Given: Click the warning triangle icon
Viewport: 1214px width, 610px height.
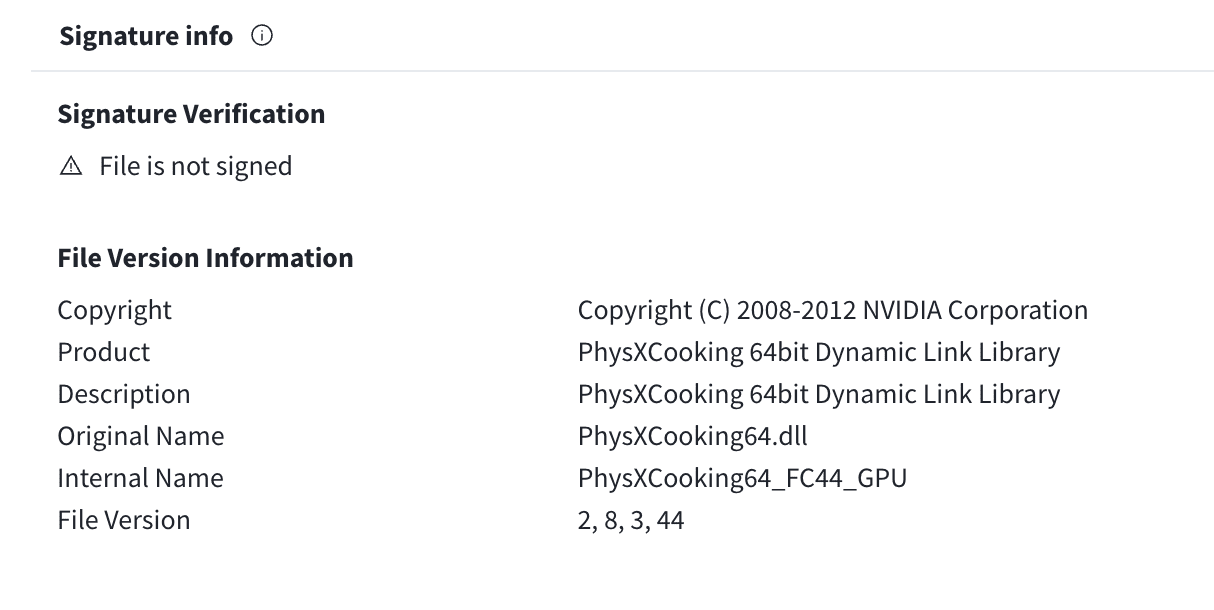Looking at the screenshot, I should pyautogui.click(x=71, y=167).
